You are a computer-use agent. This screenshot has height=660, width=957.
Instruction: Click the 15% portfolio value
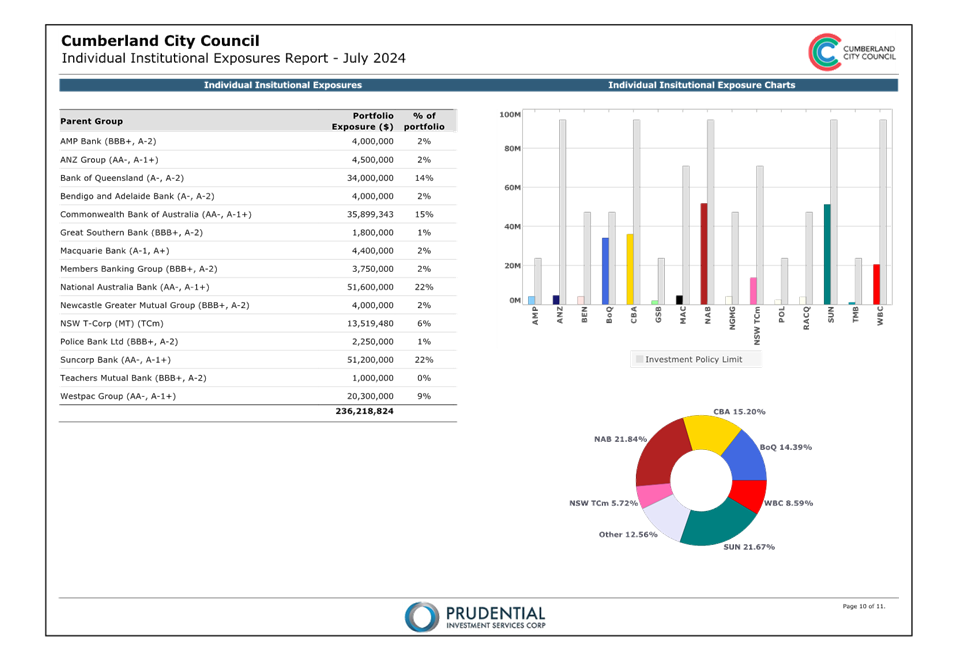pyautogui.click(x=424, y=214)
